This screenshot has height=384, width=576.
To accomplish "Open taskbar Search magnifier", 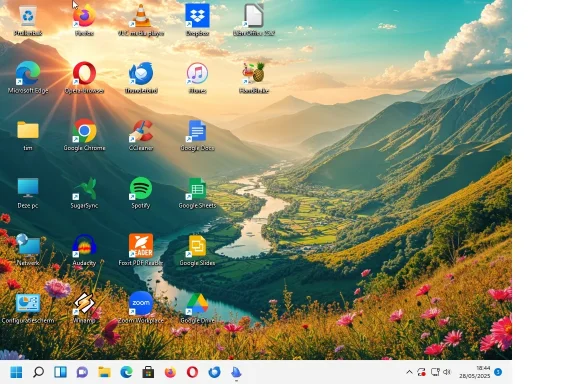I will tap(38, 372).
